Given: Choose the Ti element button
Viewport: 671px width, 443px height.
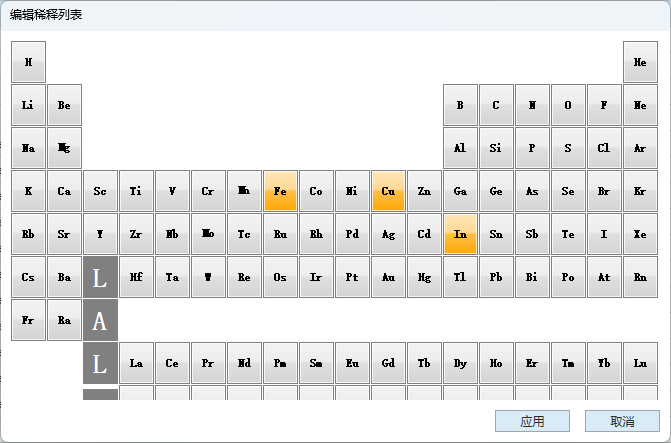Looking at the screenshot, I should (136, 191).
